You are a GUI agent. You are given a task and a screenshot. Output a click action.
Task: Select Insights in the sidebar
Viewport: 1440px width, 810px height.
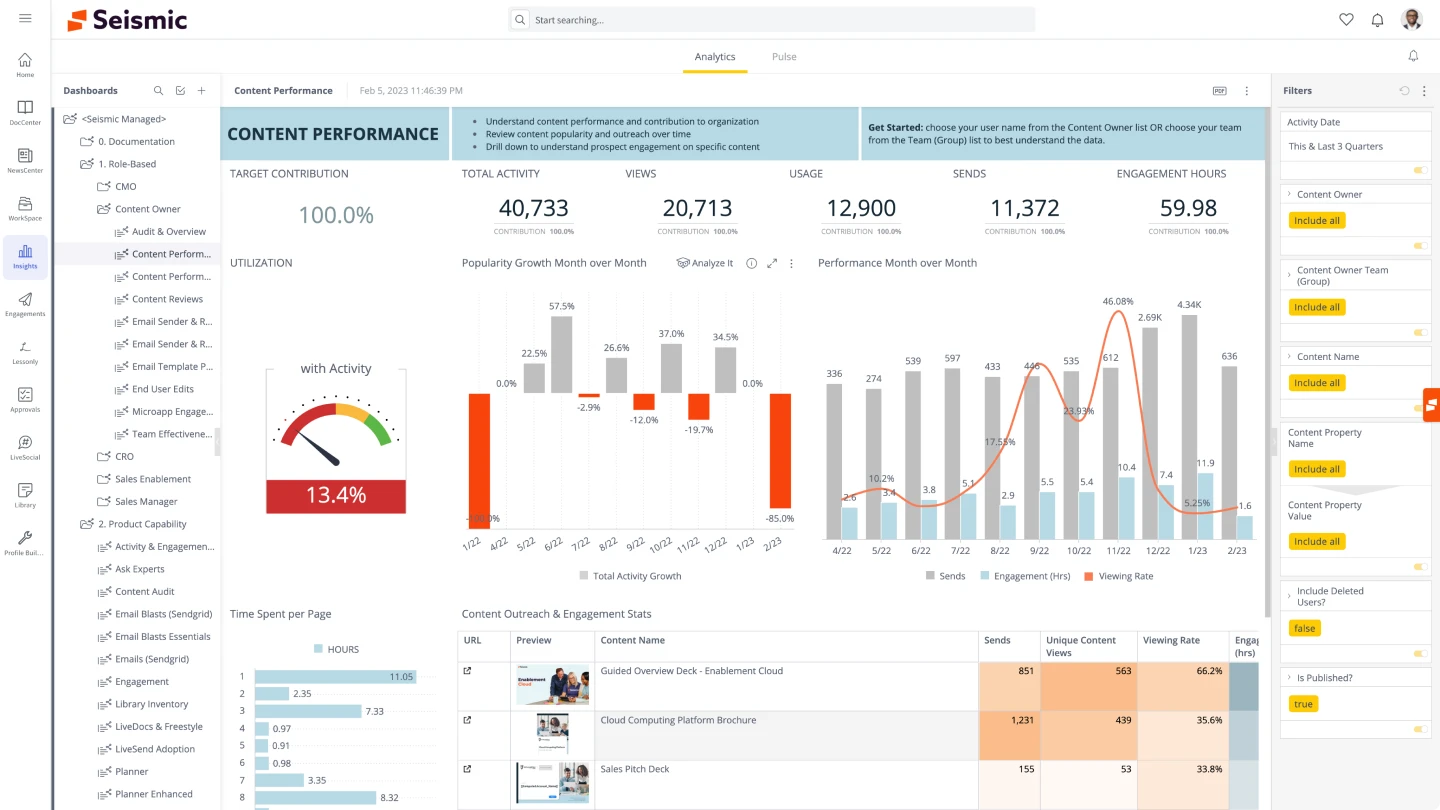coord(25,257)
